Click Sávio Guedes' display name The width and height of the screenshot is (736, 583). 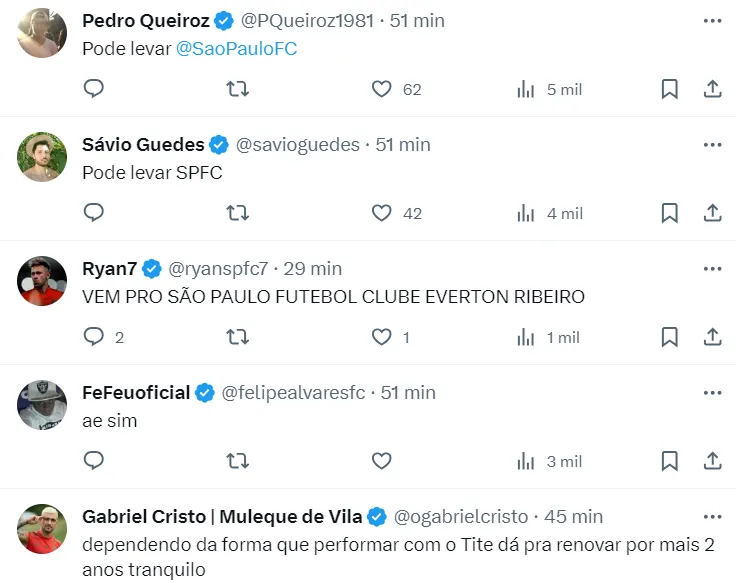click(x=143, y=145)
